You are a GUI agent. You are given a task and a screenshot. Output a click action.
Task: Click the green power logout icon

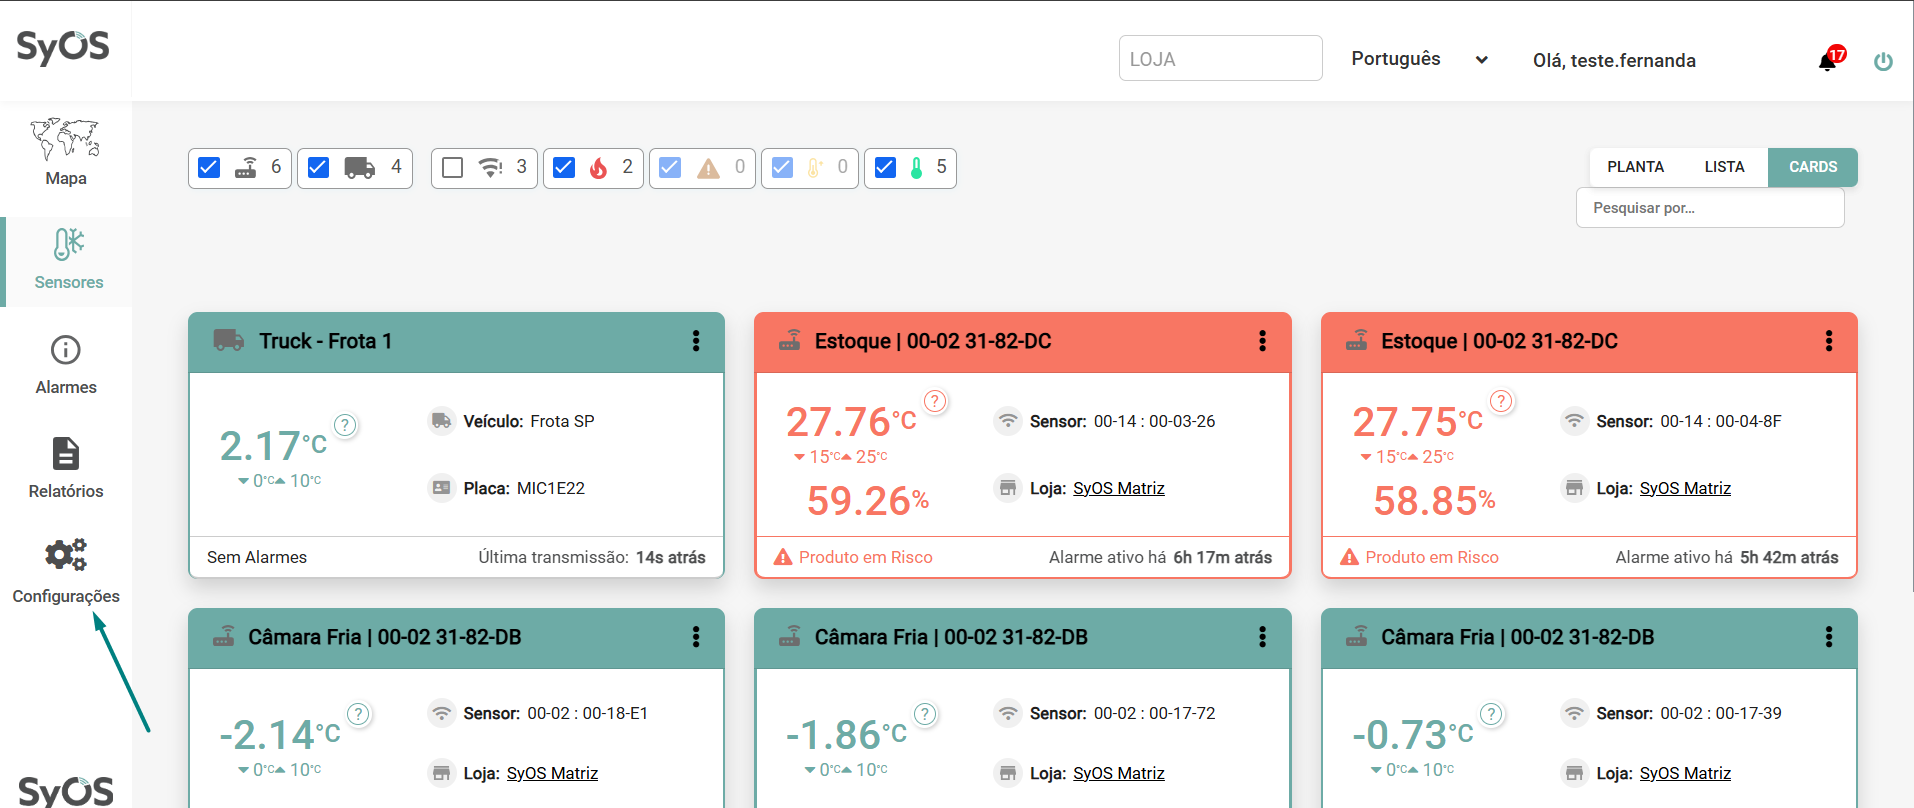click(x=1883, y=61)
